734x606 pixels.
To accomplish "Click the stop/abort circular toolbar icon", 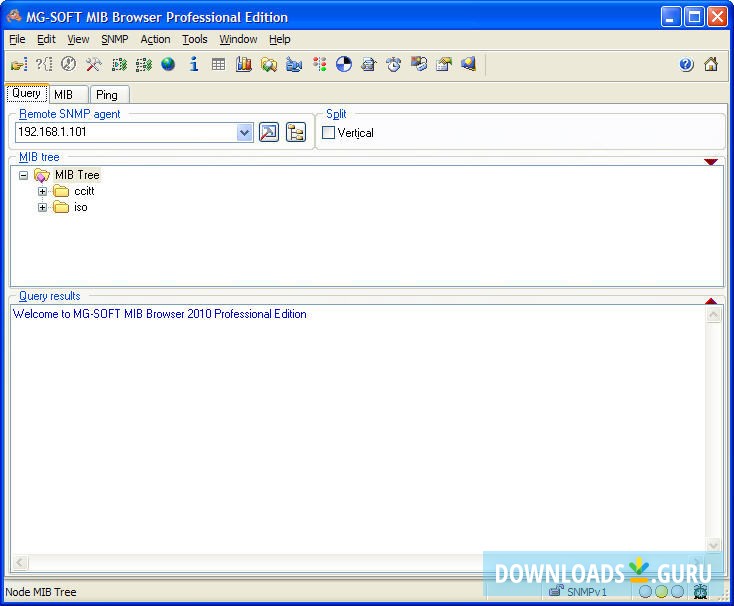I will click(69, 64).
